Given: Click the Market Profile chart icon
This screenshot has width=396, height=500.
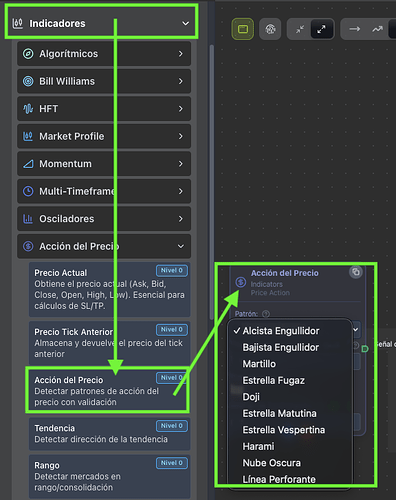Looking at the screenshot, I should click(28, 136).
